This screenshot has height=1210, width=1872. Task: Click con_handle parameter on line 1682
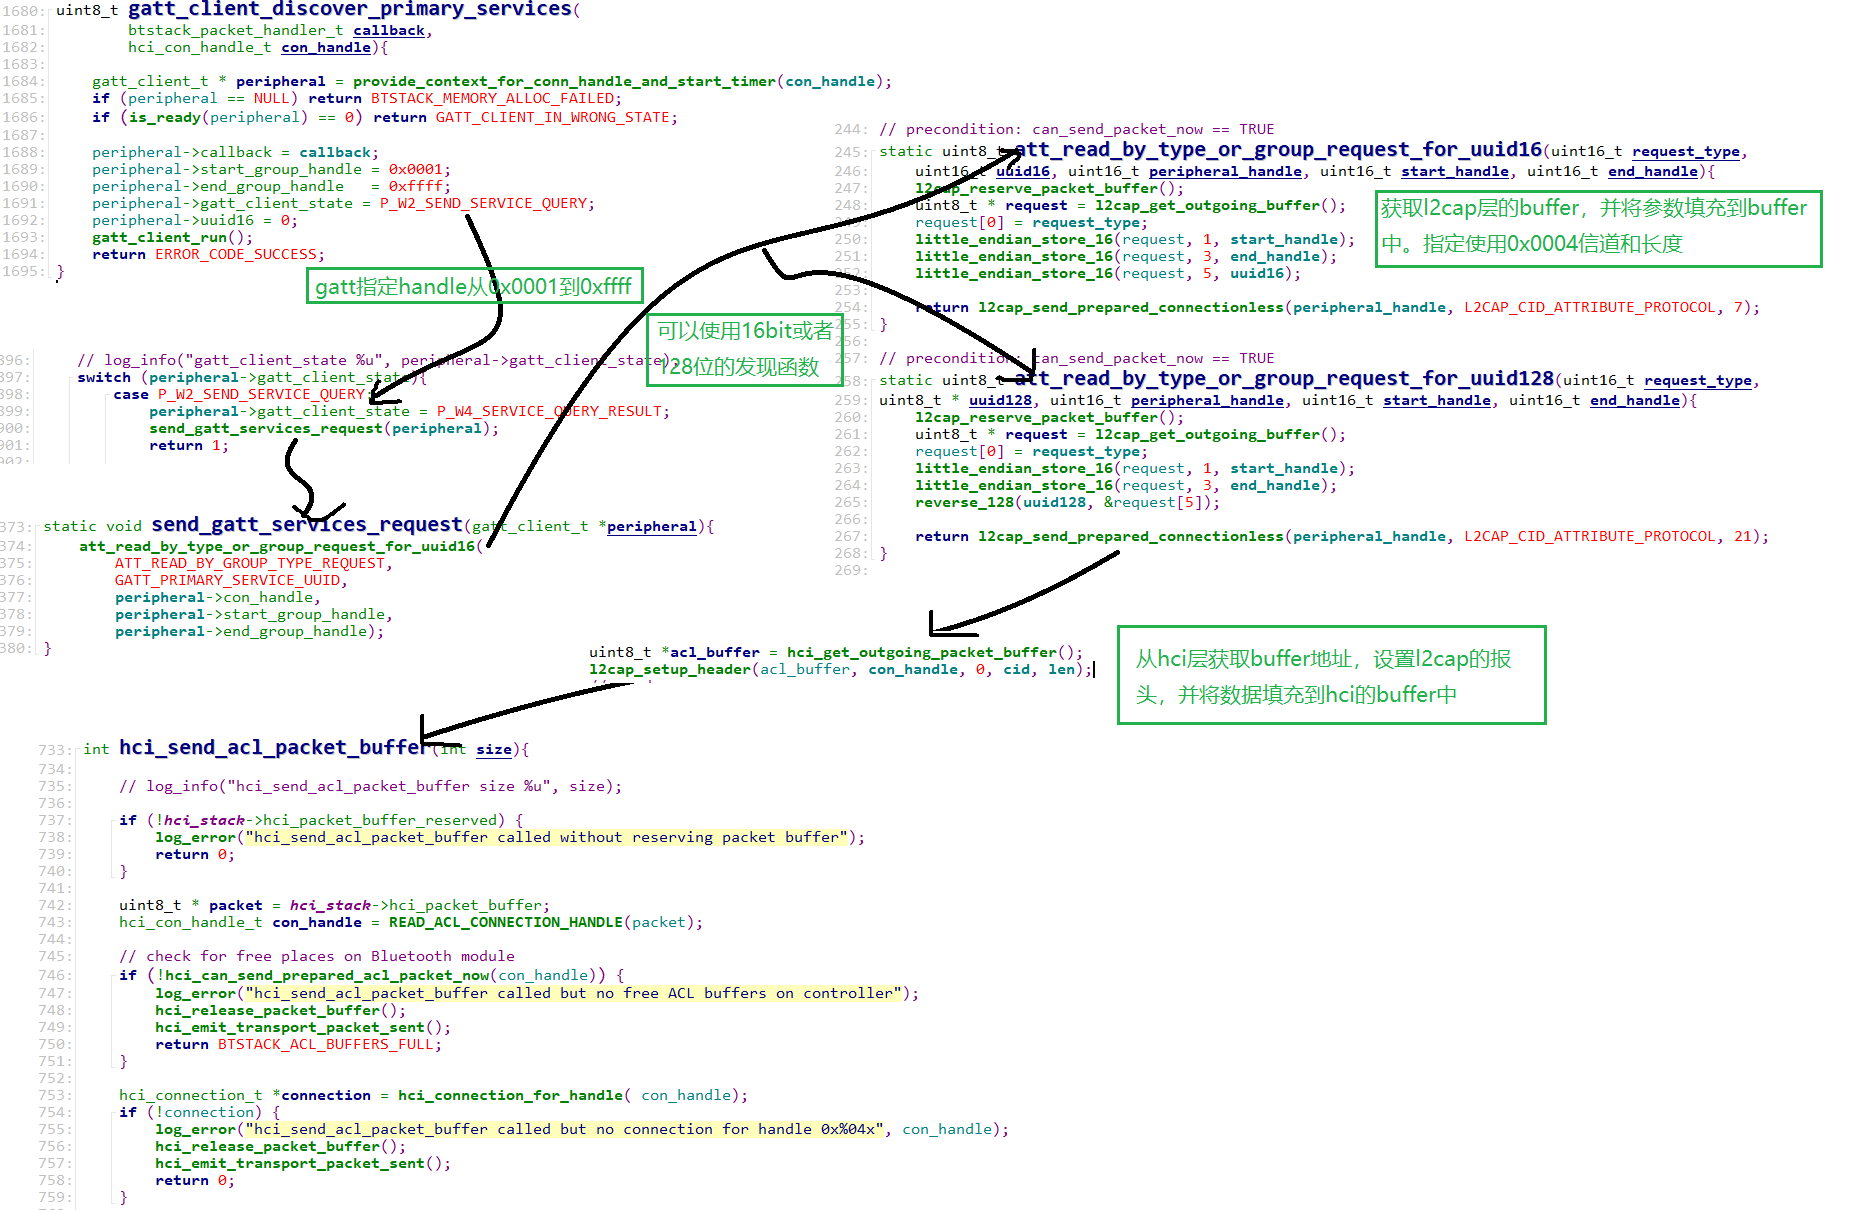pos(326,48)
